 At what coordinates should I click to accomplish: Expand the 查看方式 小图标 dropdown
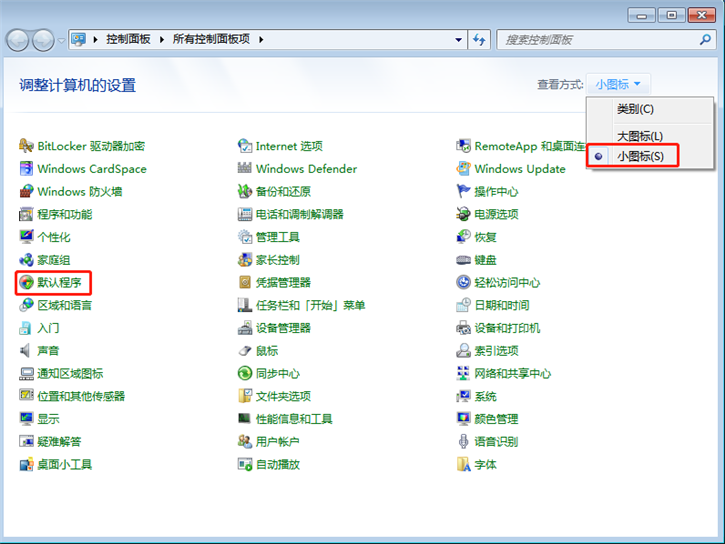click(x=618, y=85)
